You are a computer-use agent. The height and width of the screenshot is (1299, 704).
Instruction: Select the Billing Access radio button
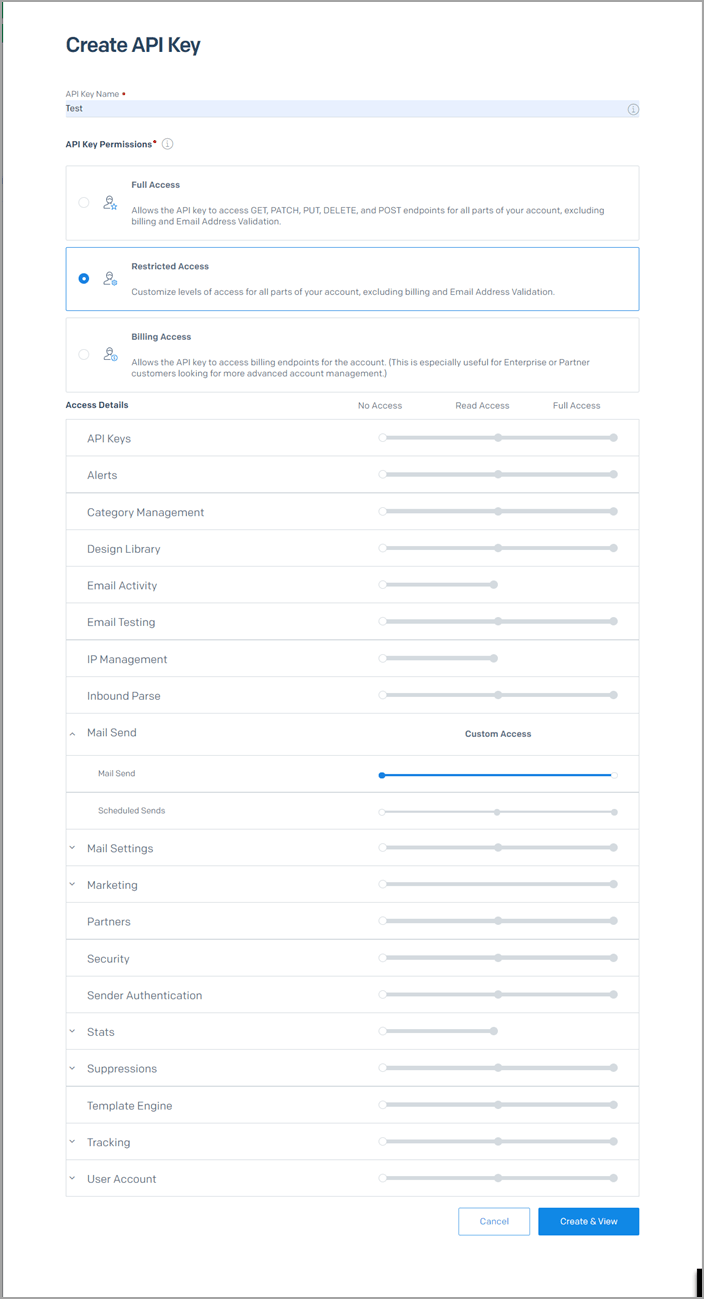pyautogui.click(x=84, y=354)
